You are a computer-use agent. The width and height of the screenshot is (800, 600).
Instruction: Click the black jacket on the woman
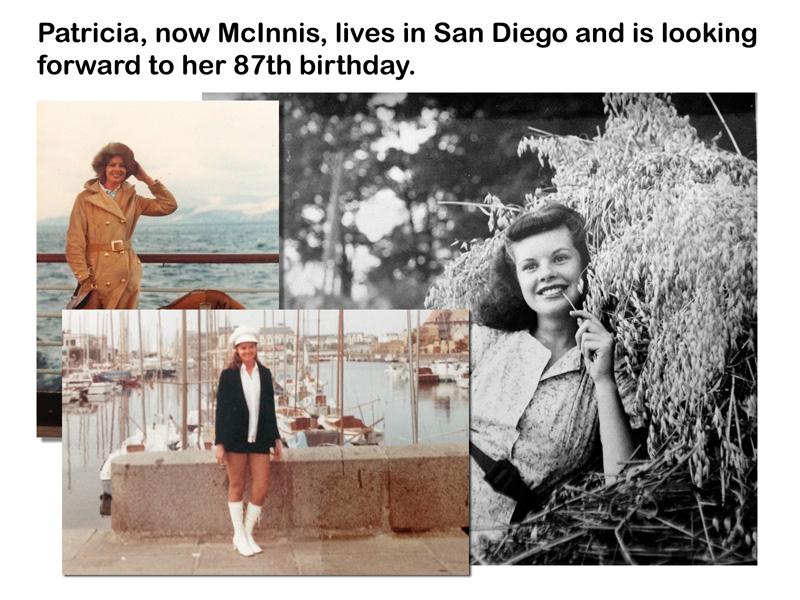pyautogui.click(x=246, y=406)
